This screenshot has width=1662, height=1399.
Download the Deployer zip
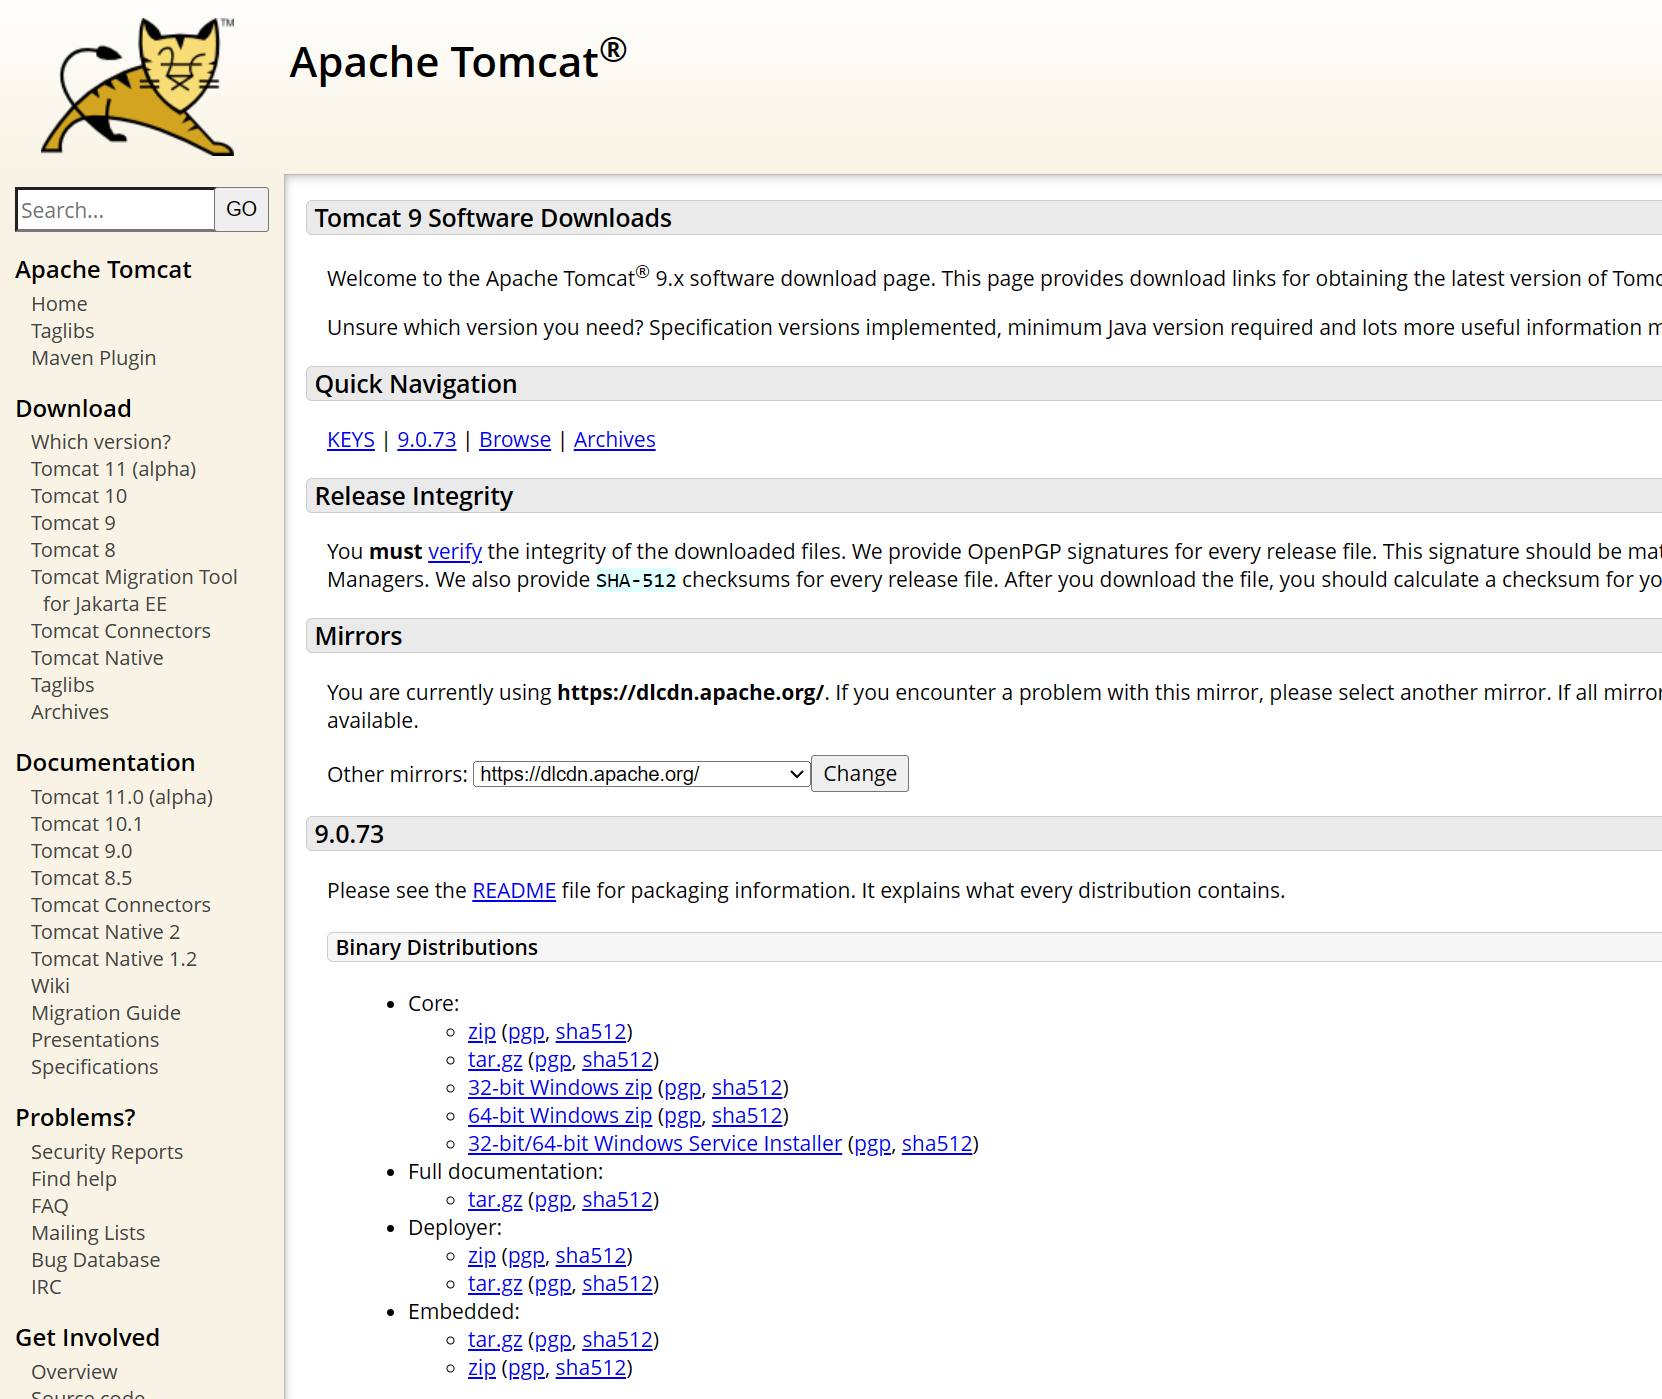pos(482,1256)
